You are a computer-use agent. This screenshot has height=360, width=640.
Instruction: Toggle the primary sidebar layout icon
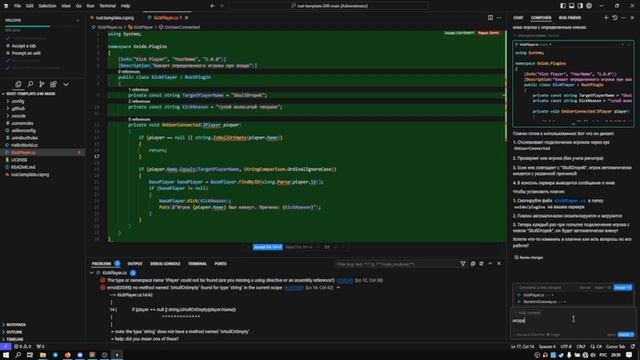click(x=563, y=6)
